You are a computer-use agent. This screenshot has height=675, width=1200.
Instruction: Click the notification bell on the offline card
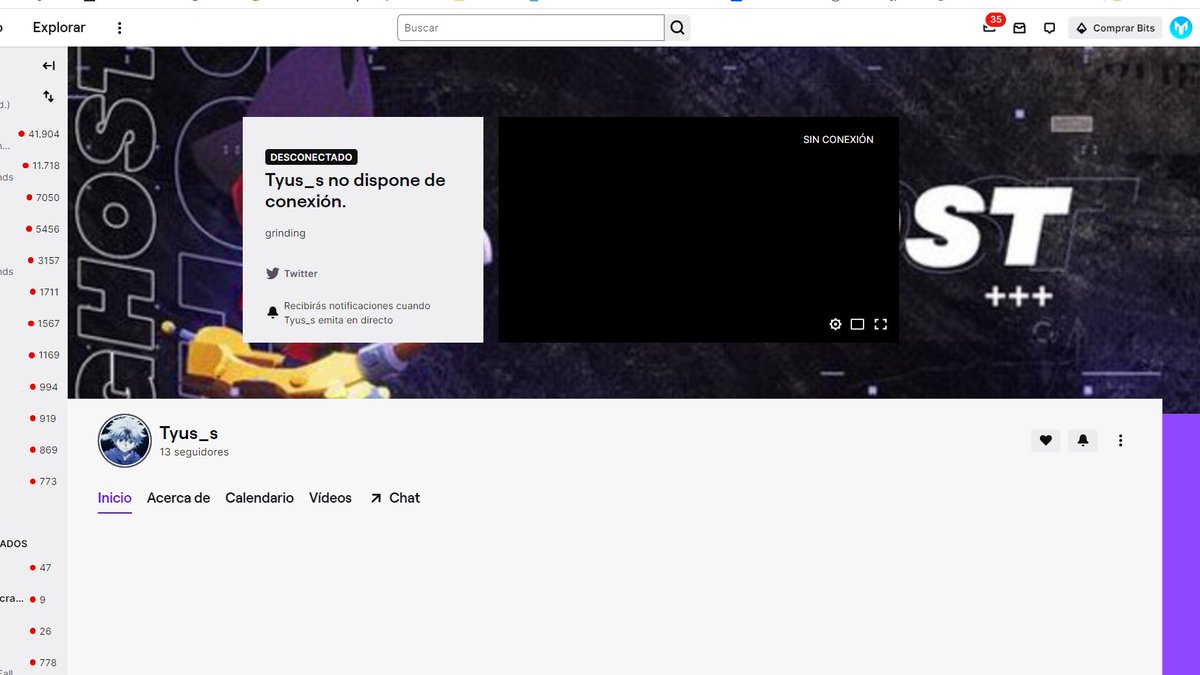pos(272,313)
